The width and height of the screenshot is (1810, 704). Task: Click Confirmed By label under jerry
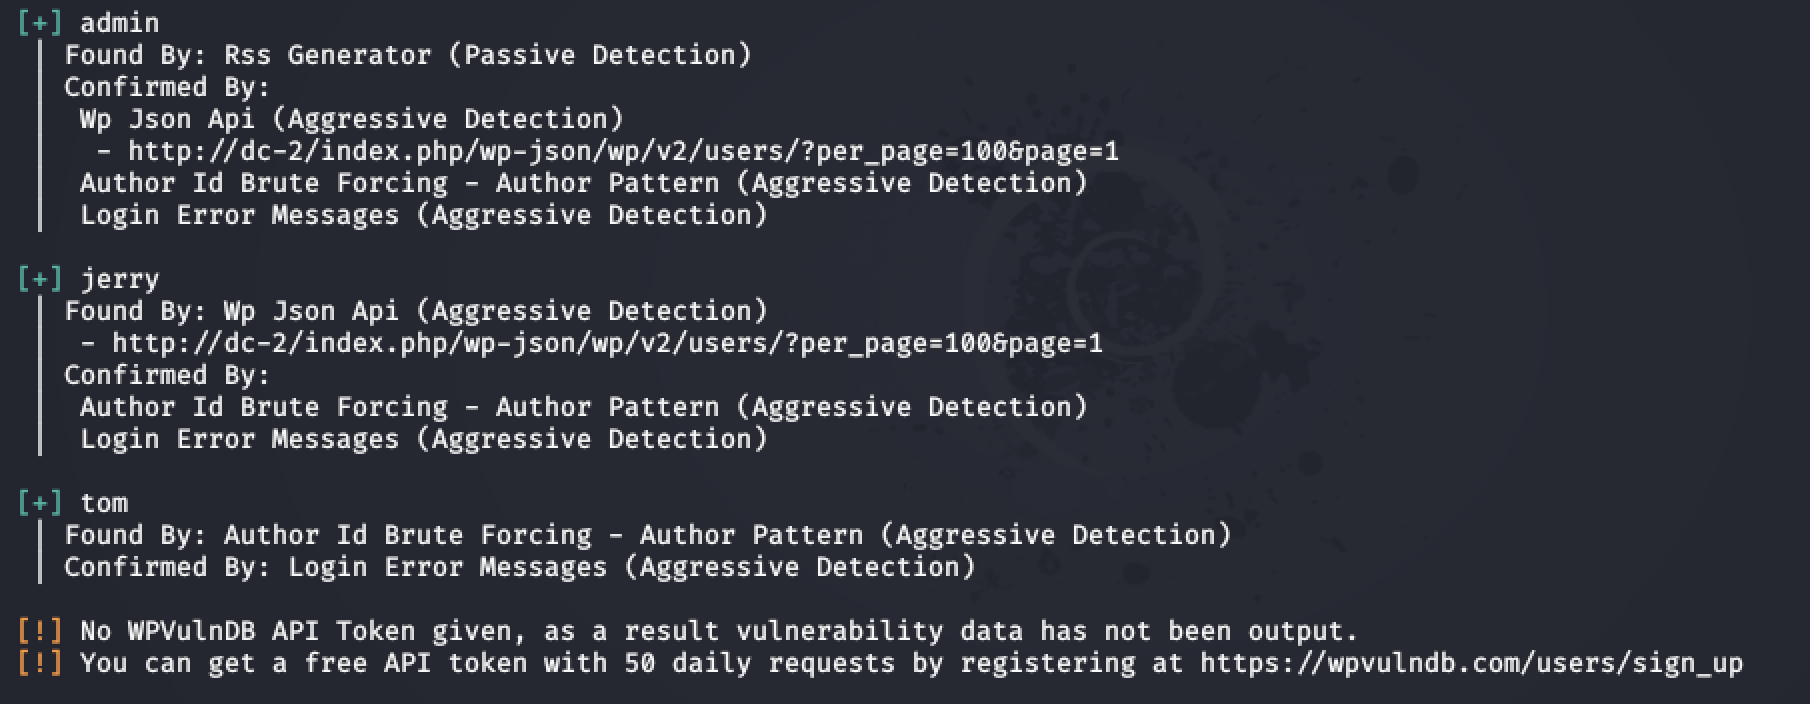(x=167, y=375)
